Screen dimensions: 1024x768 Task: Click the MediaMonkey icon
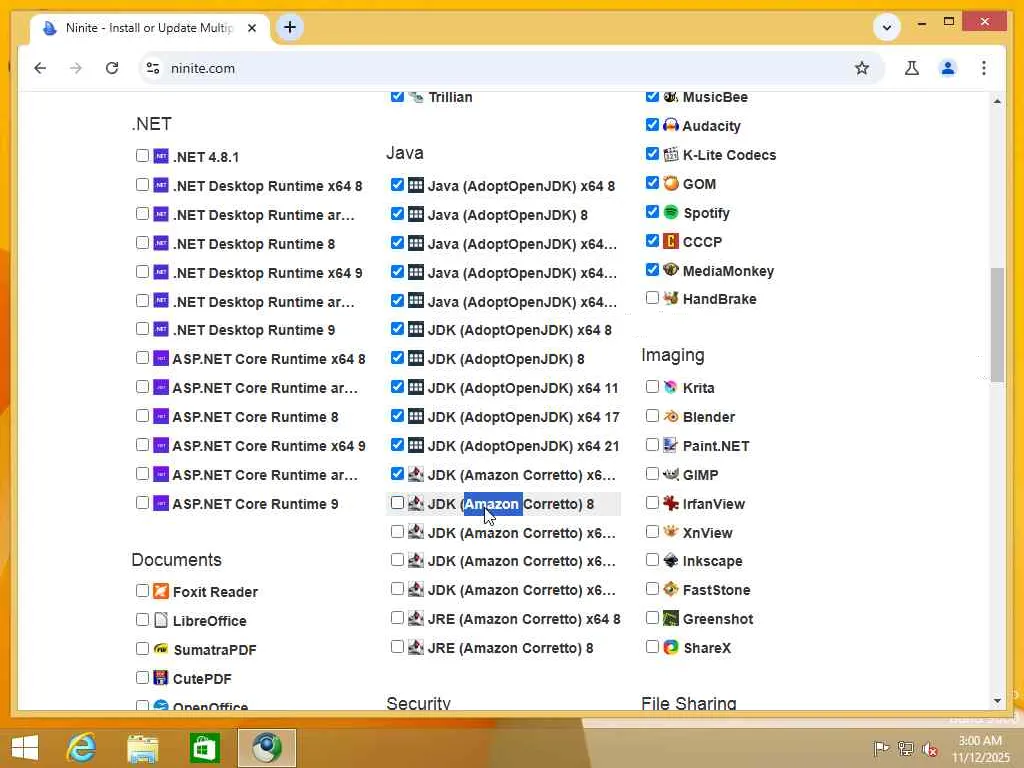pos(671,270)
